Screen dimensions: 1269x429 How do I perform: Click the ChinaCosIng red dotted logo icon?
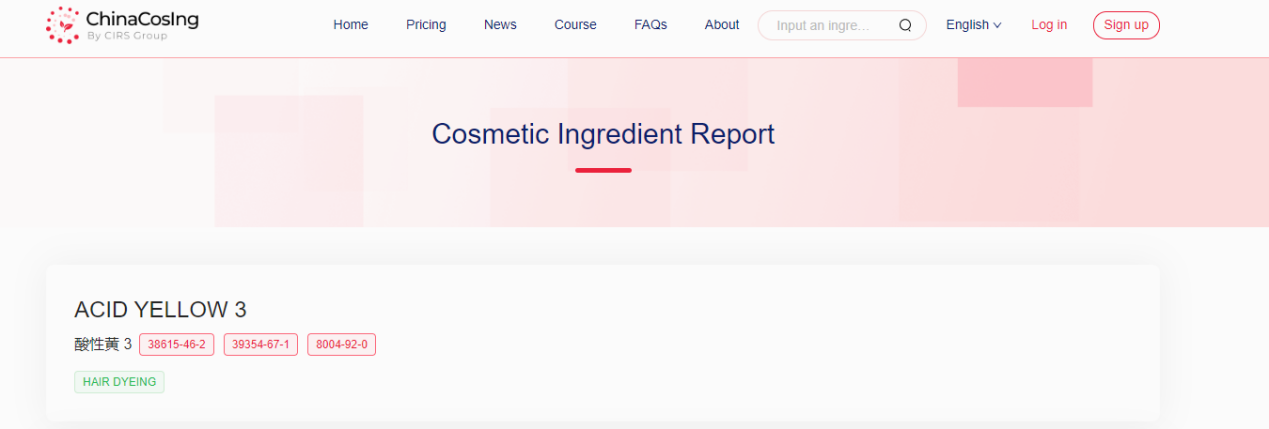point(63,25)
